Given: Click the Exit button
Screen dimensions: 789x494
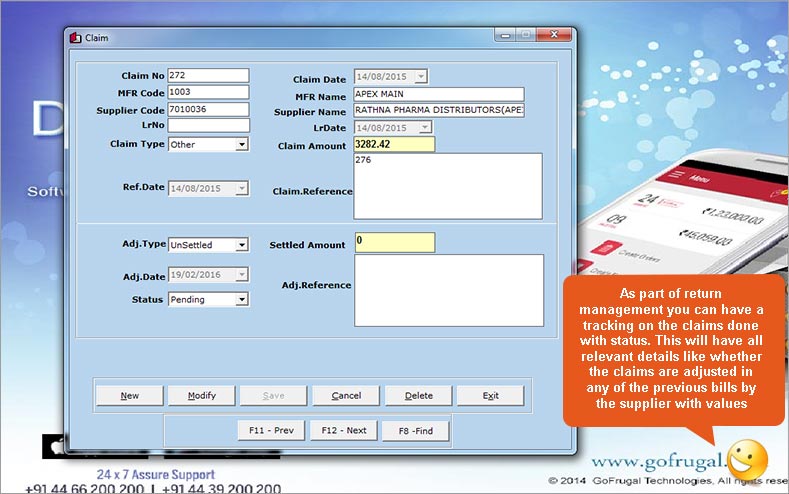Looking at the screenshot, I should (x=490, y=395).
